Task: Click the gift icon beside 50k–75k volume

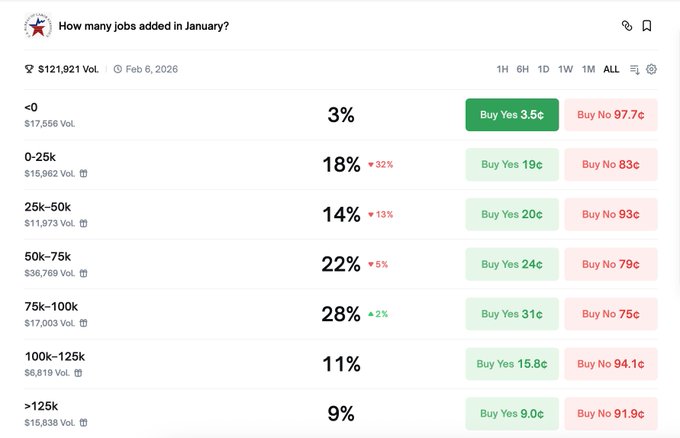Action: [x=83, y=273]
